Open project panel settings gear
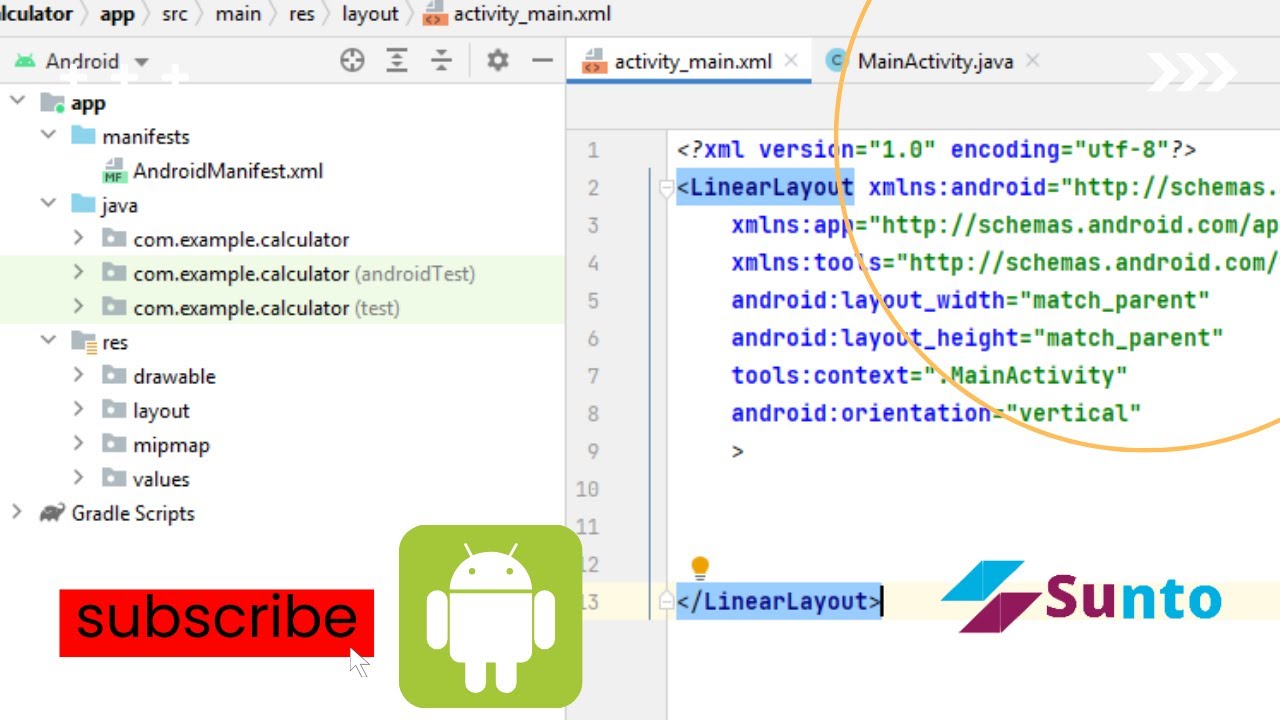The image size is (1280, 720). 497,61
